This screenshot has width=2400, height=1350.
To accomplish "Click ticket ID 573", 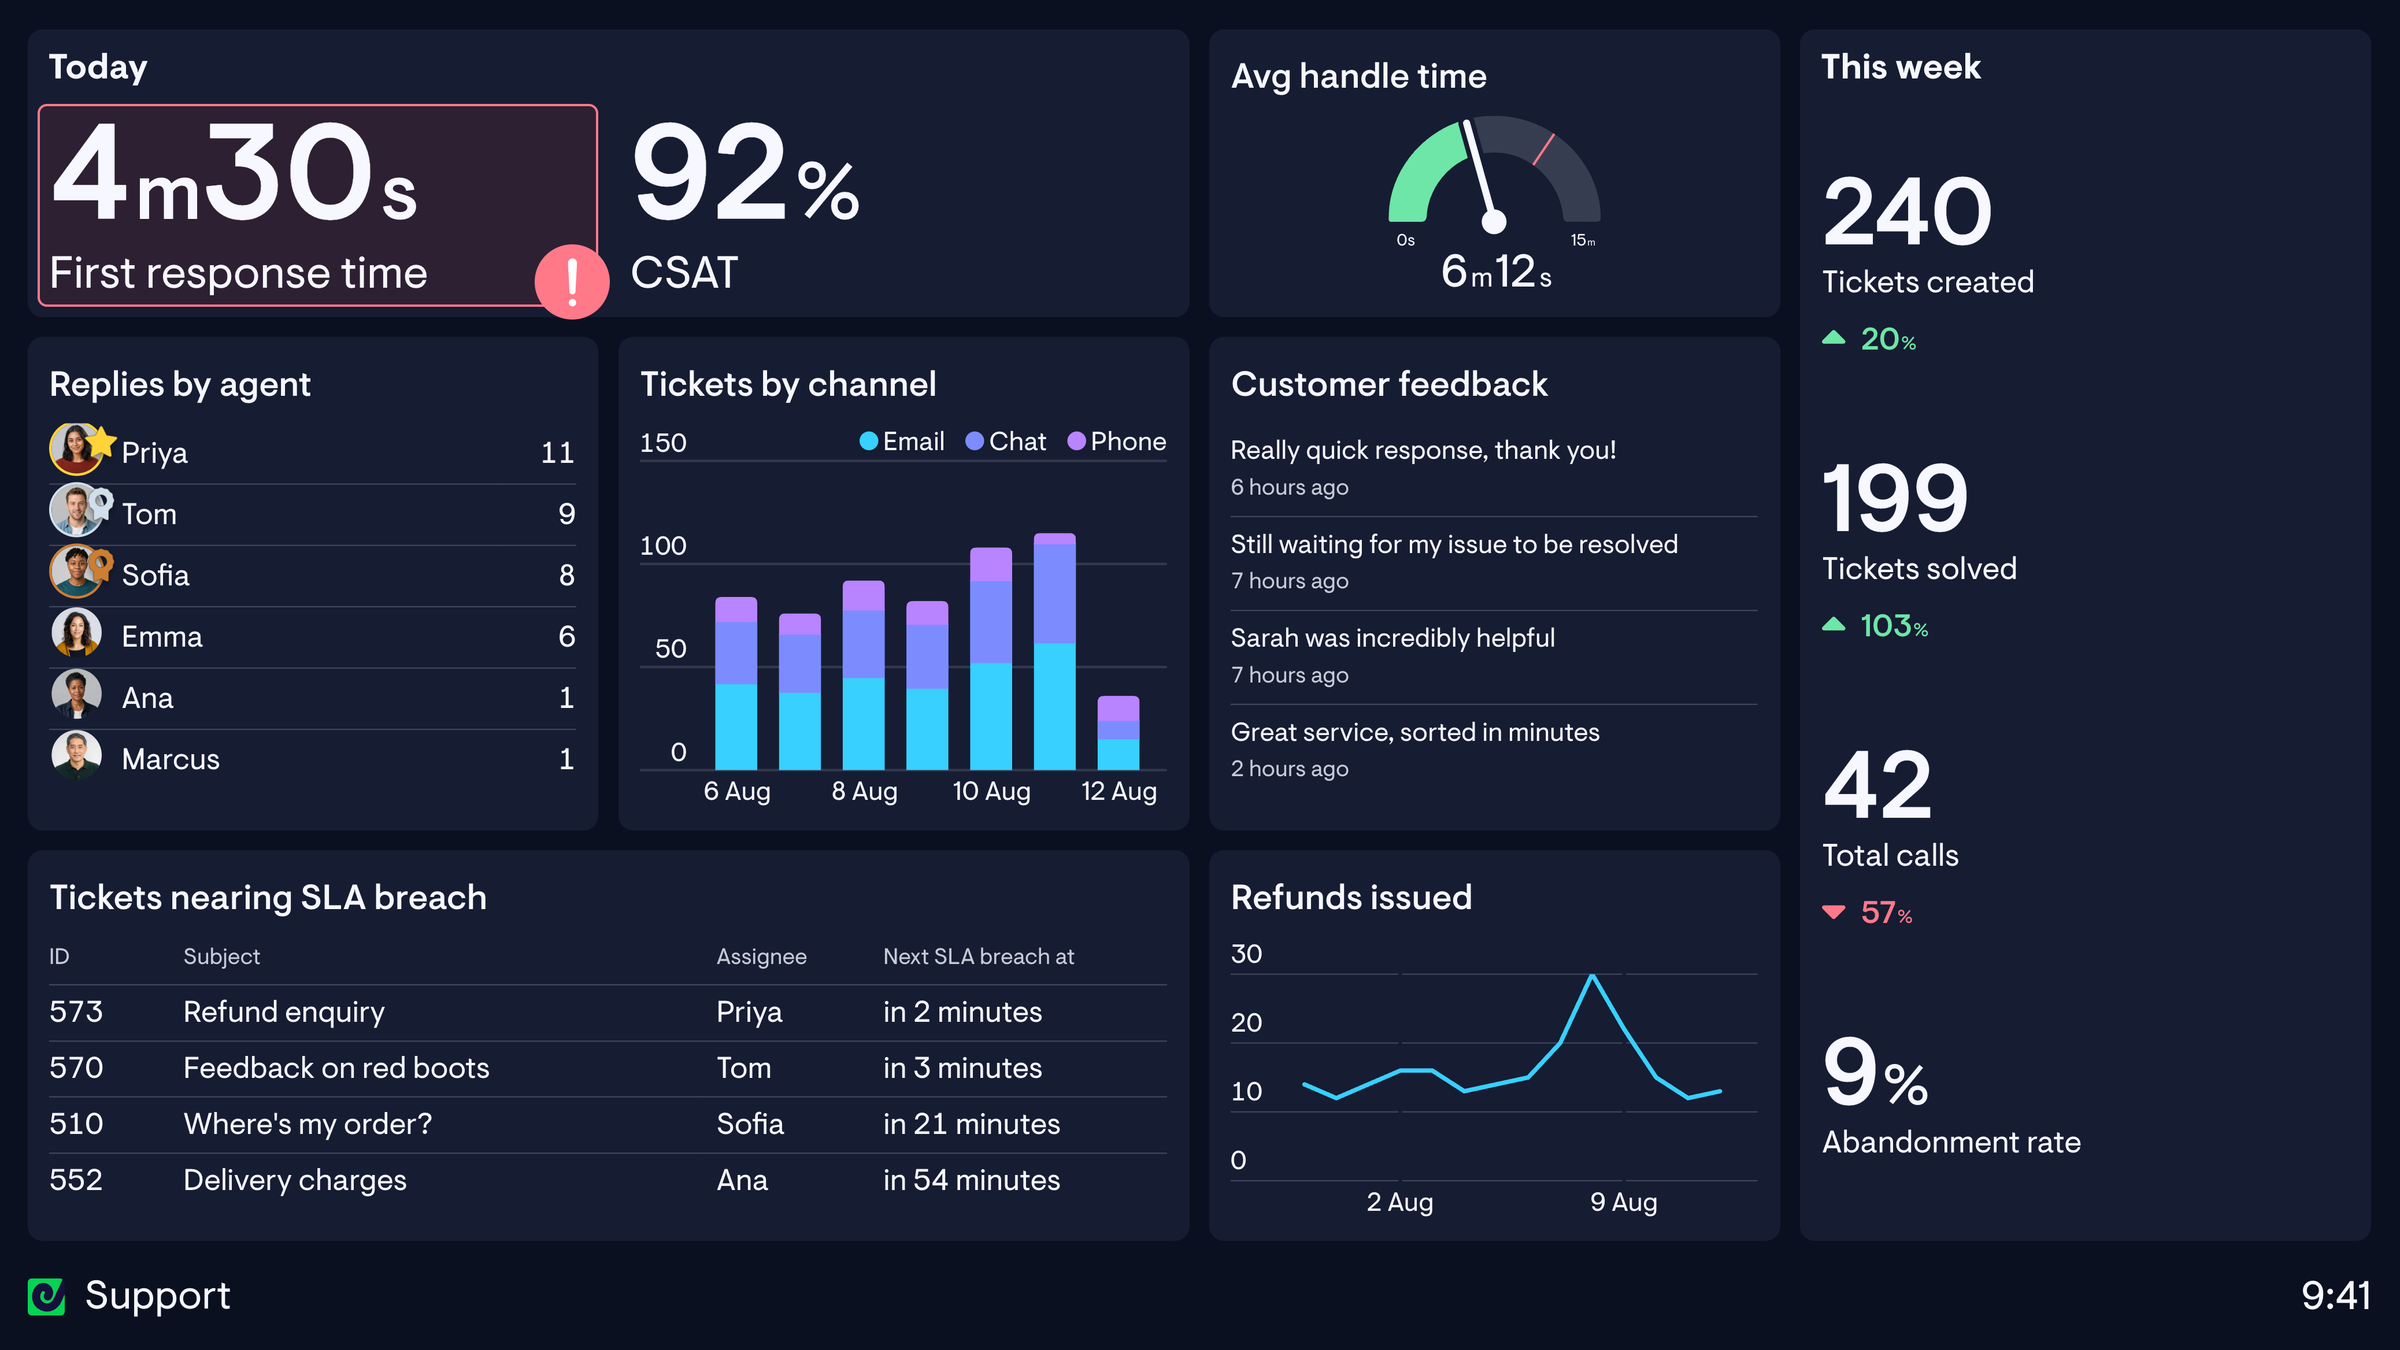I will click(x=76, y=1012).
